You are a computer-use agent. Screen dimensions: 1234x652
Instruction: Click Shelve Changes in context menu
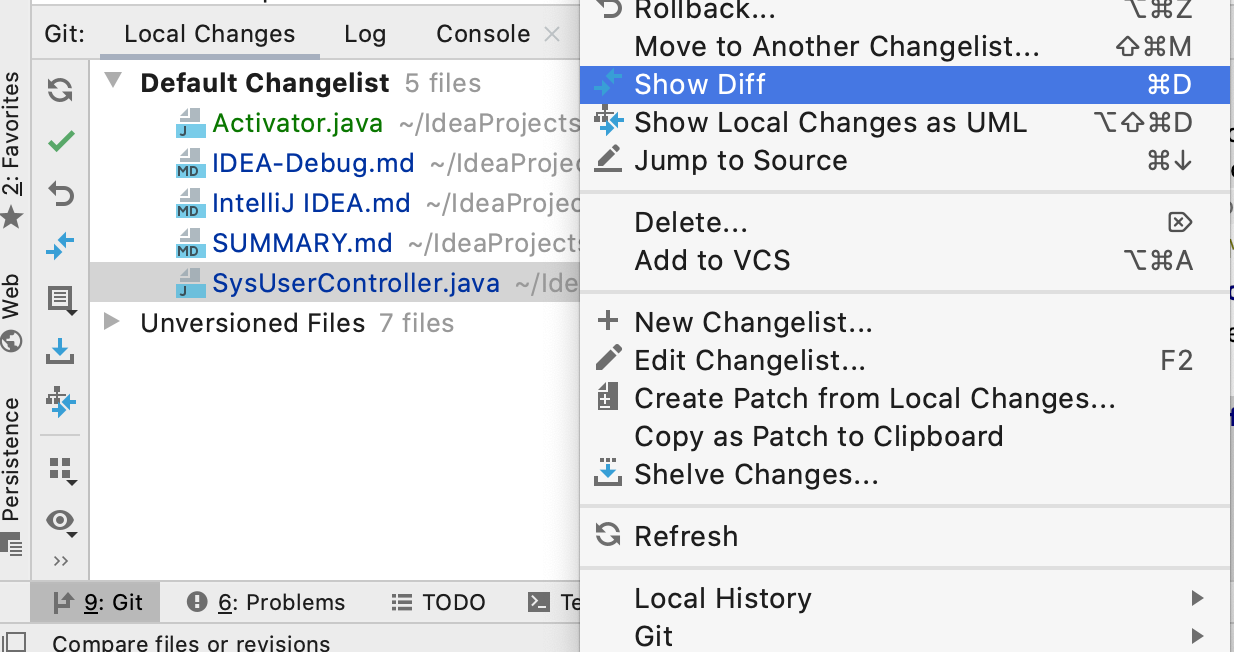(x=756, y=475)
